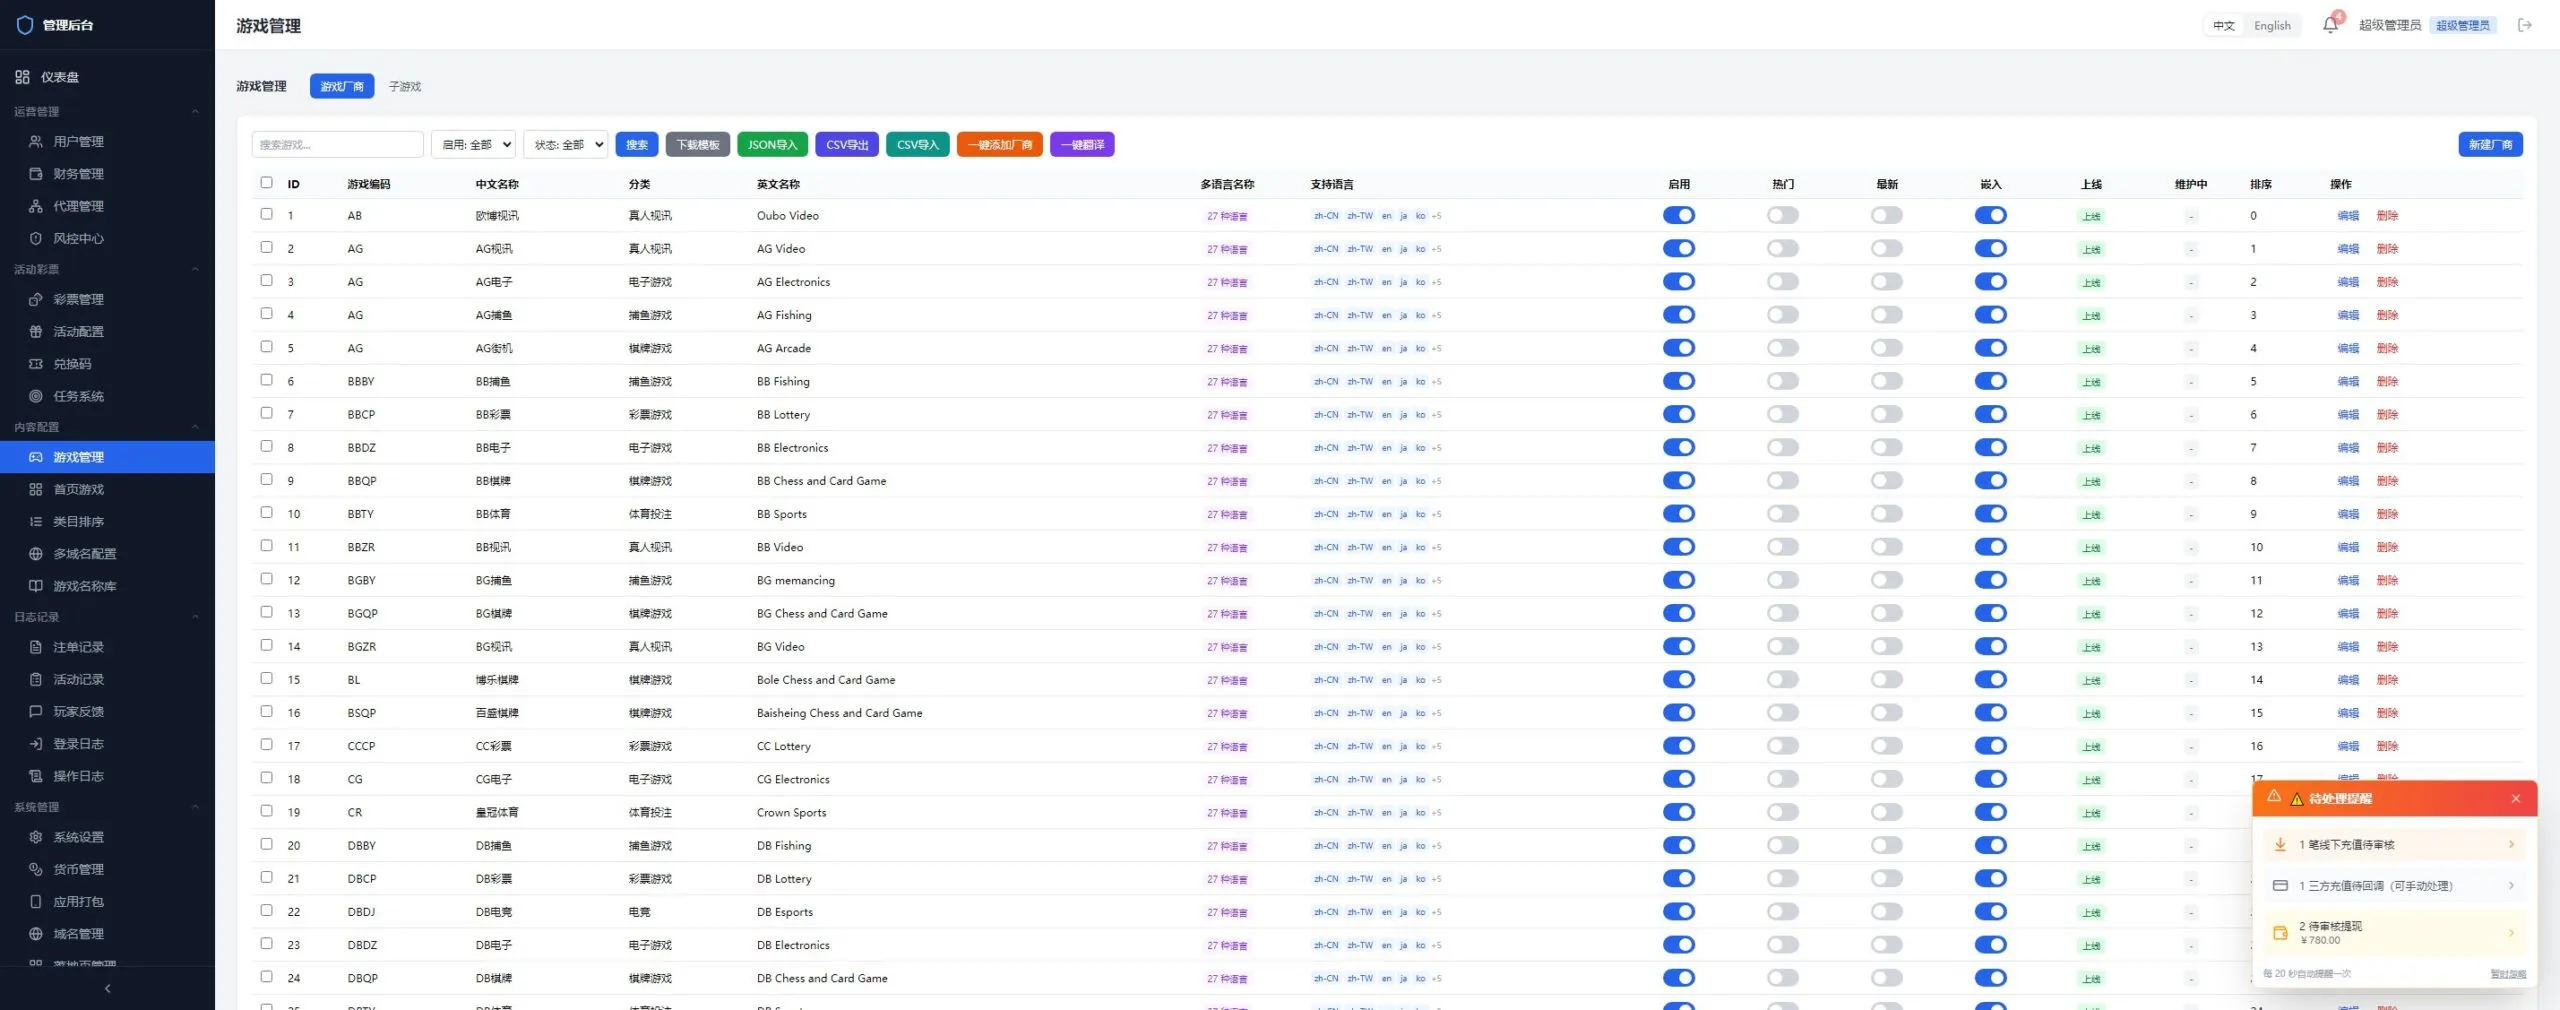Open the 状态: 全部 dropdown
2560x1010 pixels.
(x=566, y=144)
